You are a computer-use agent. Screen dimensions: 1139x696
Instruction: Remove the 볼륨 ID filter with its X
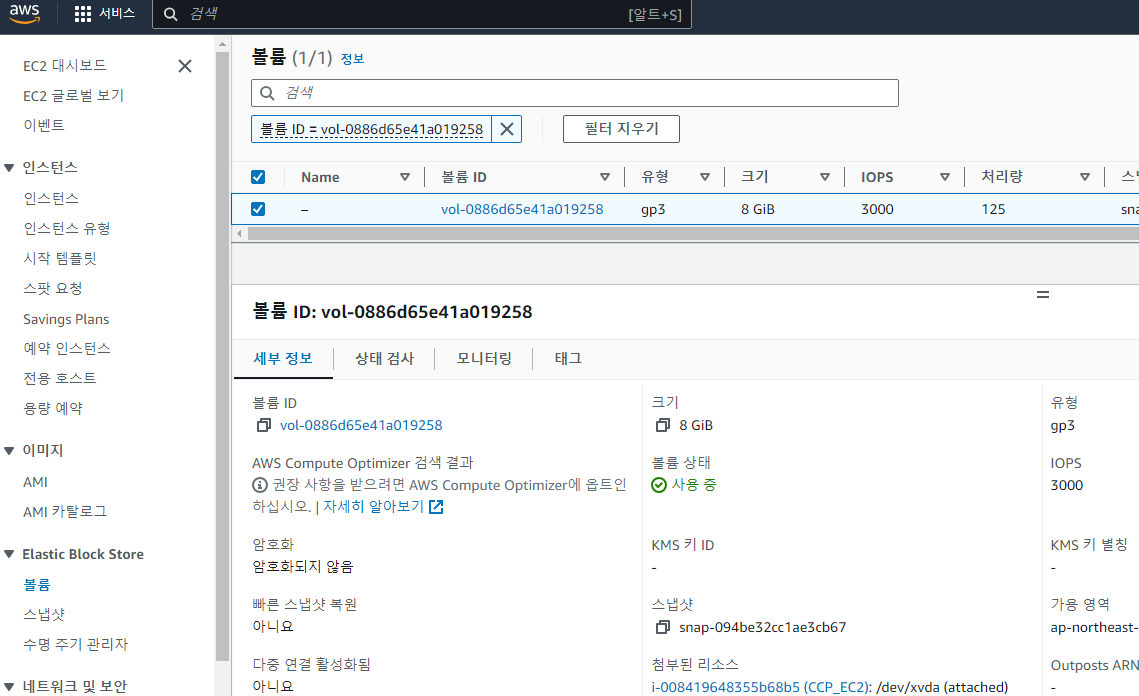point(507,129)
